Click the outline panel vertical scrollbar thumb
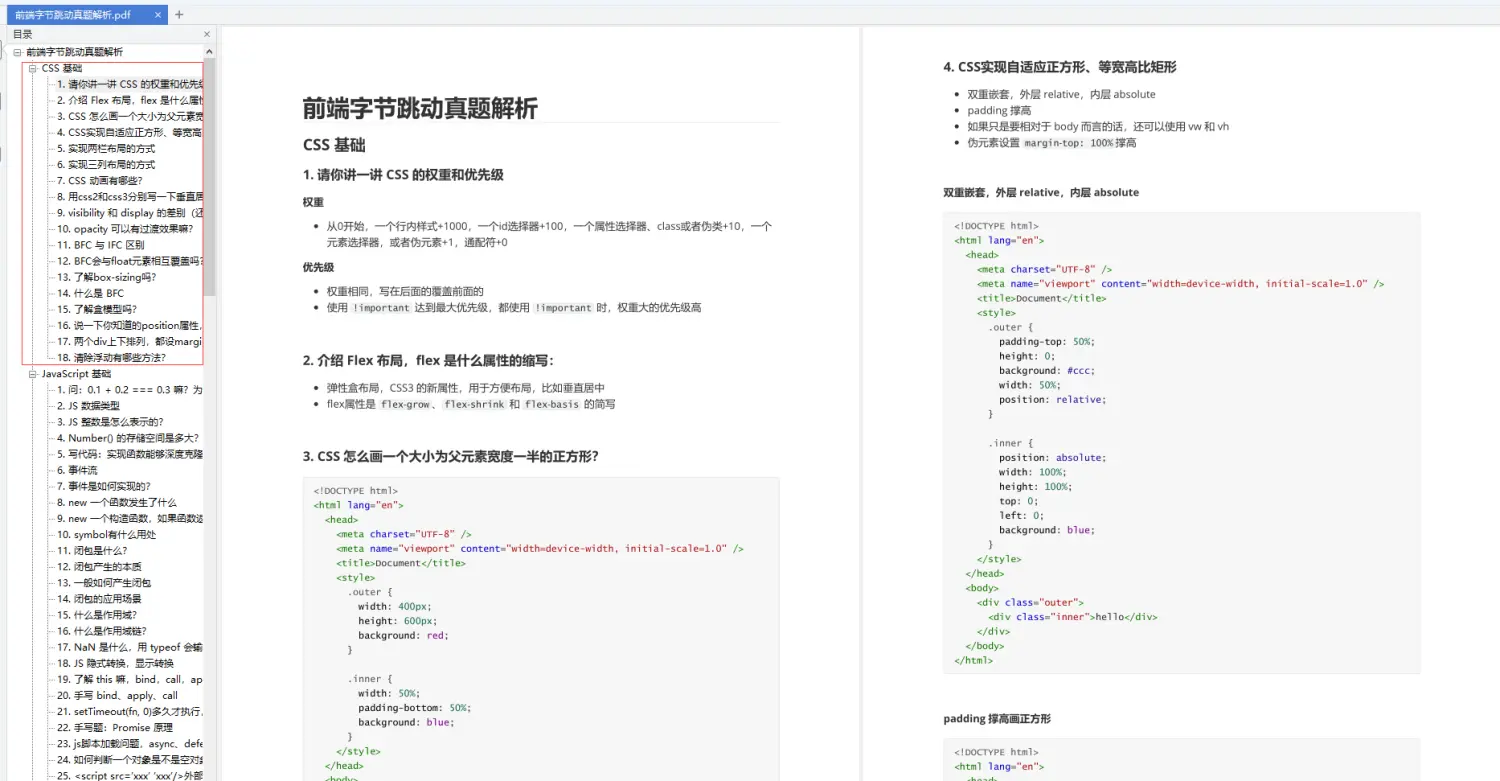Image resolution: width=1500 pixels, height=781 pixels. pos(209,175)
